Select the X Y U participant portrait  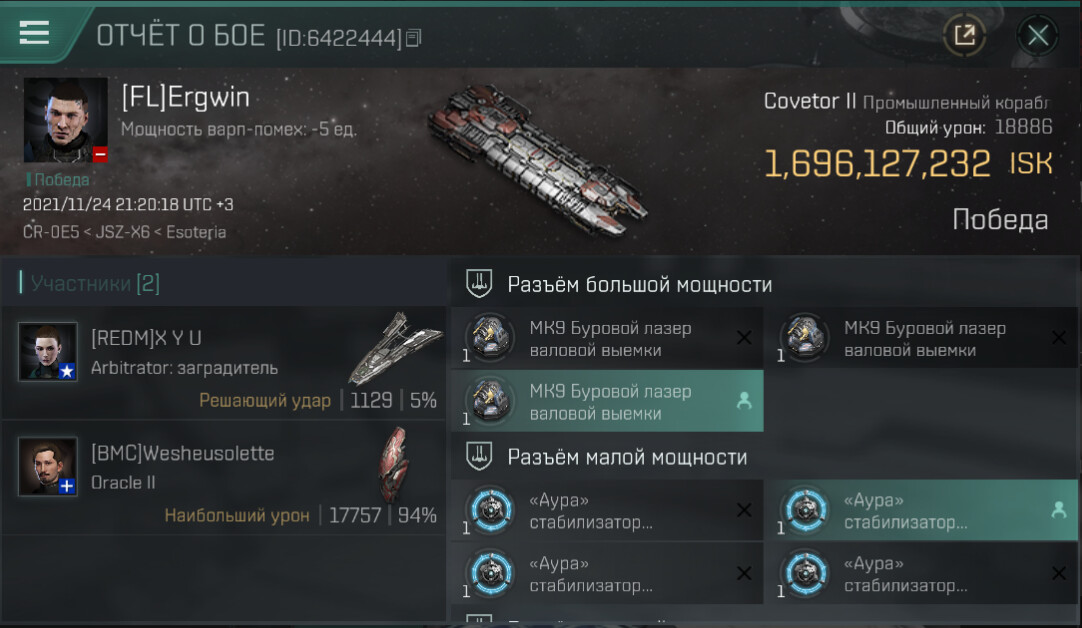(x=48, y=351)
